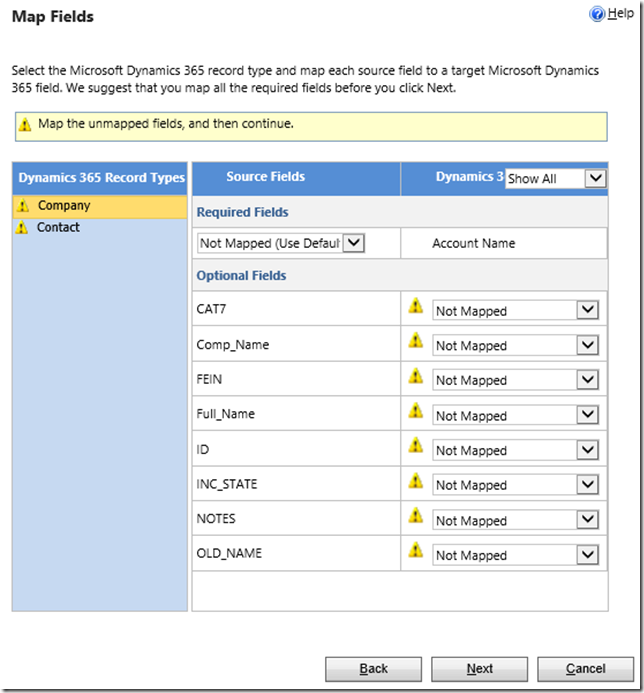This screenshot has height=693, width=644.
Task: Open the ID Not Mapped dropdown
Action: [x=515, y=450]
